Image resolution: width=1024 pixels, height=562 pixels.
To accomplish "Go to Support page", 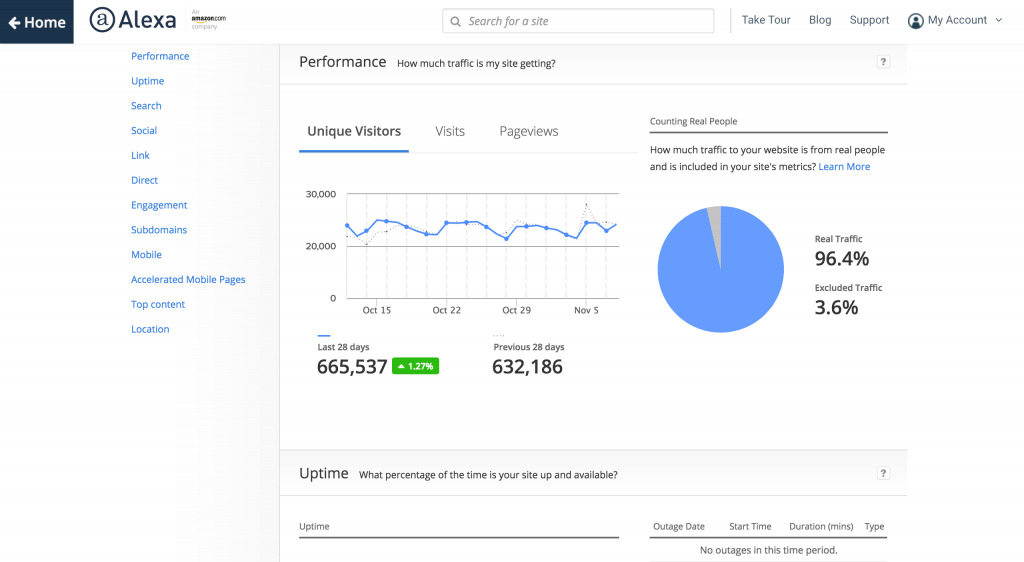I will 869,20.
